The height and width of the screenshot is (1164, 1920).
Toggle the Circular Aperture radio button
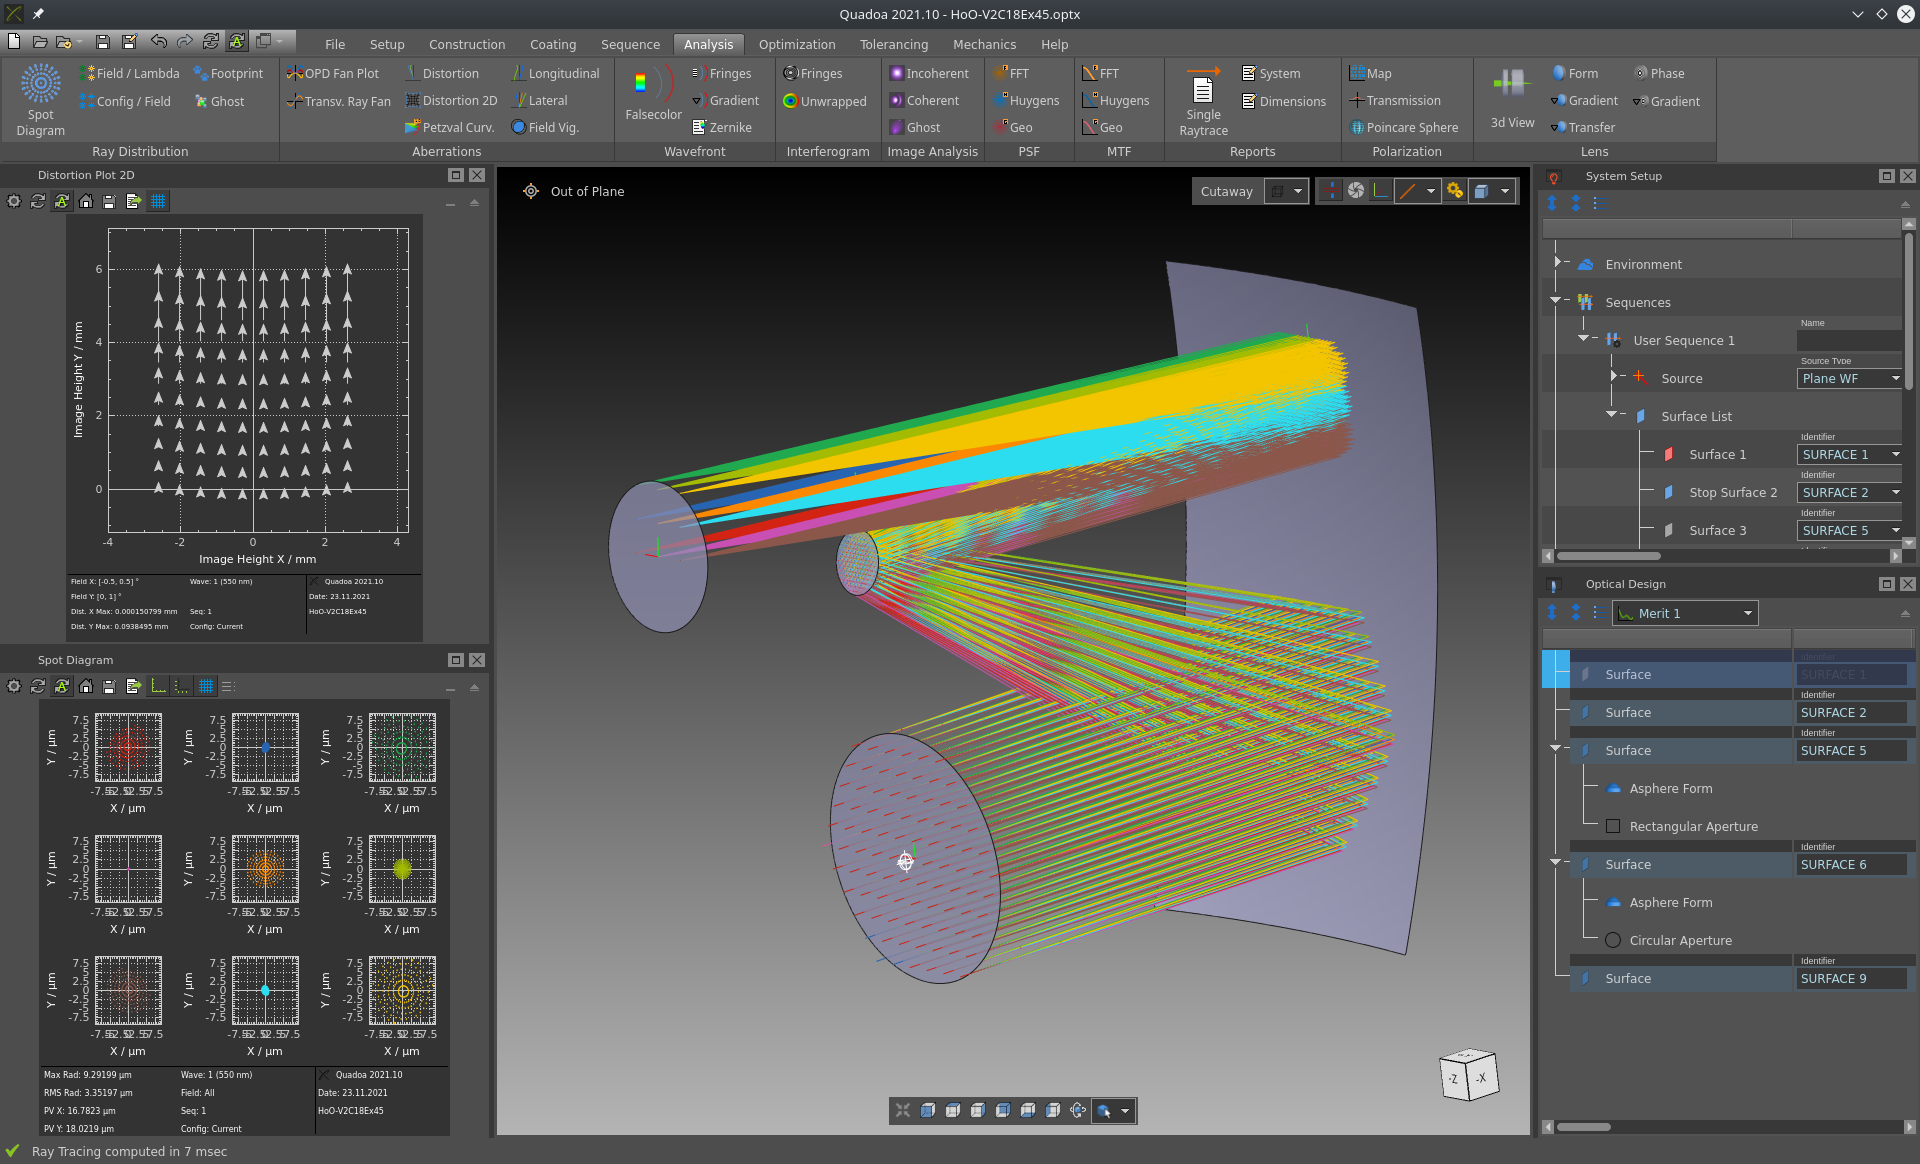coord(1612,940)
